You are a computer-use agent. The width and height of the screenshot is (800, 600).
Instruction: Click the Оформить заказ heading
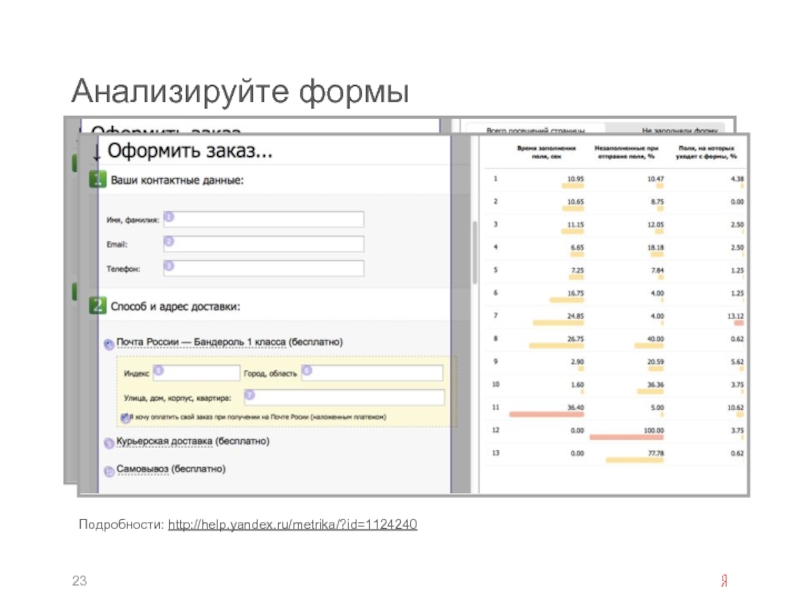(x=190, y=151)
